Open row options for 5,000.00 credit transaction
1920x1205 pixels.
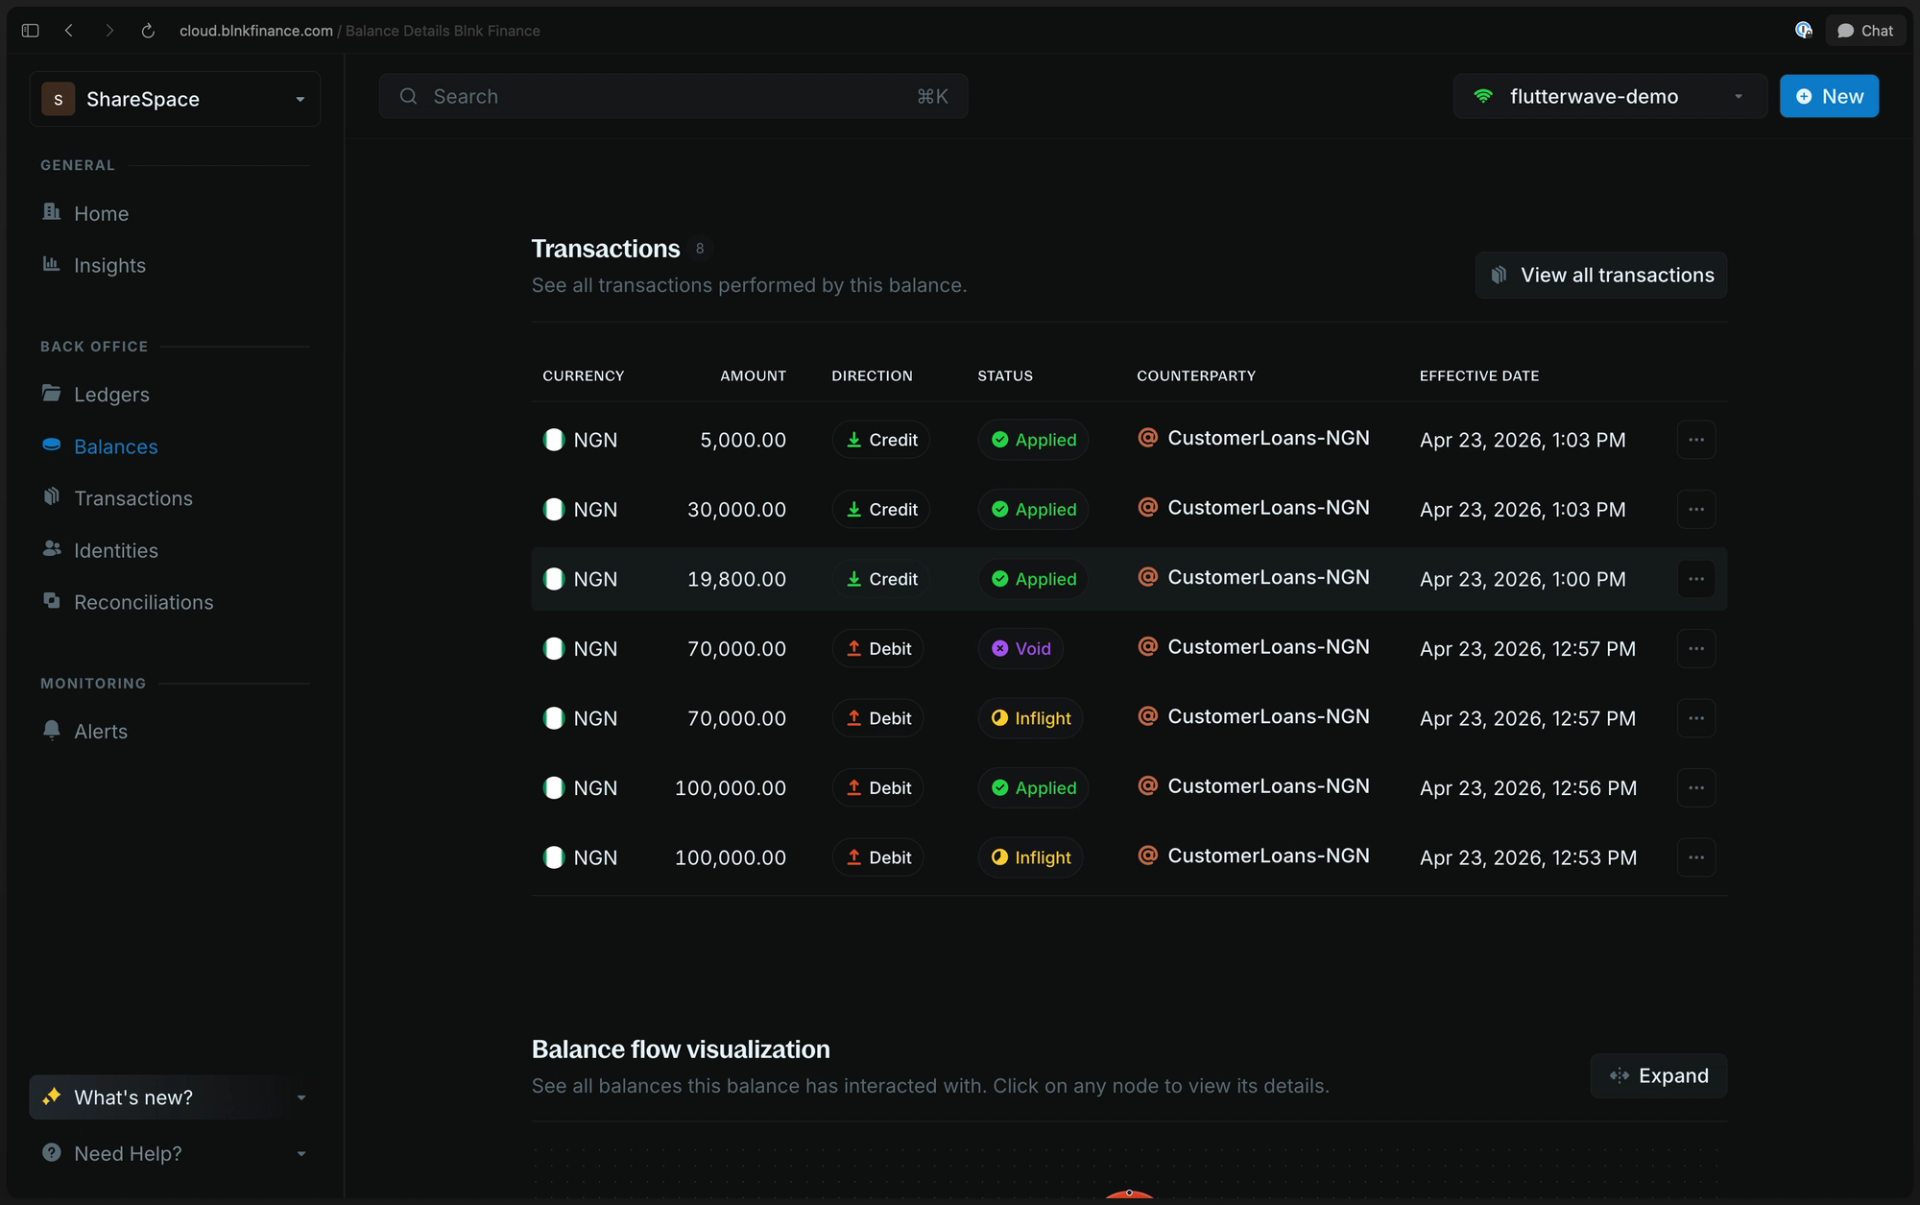tap(1696, 440)
